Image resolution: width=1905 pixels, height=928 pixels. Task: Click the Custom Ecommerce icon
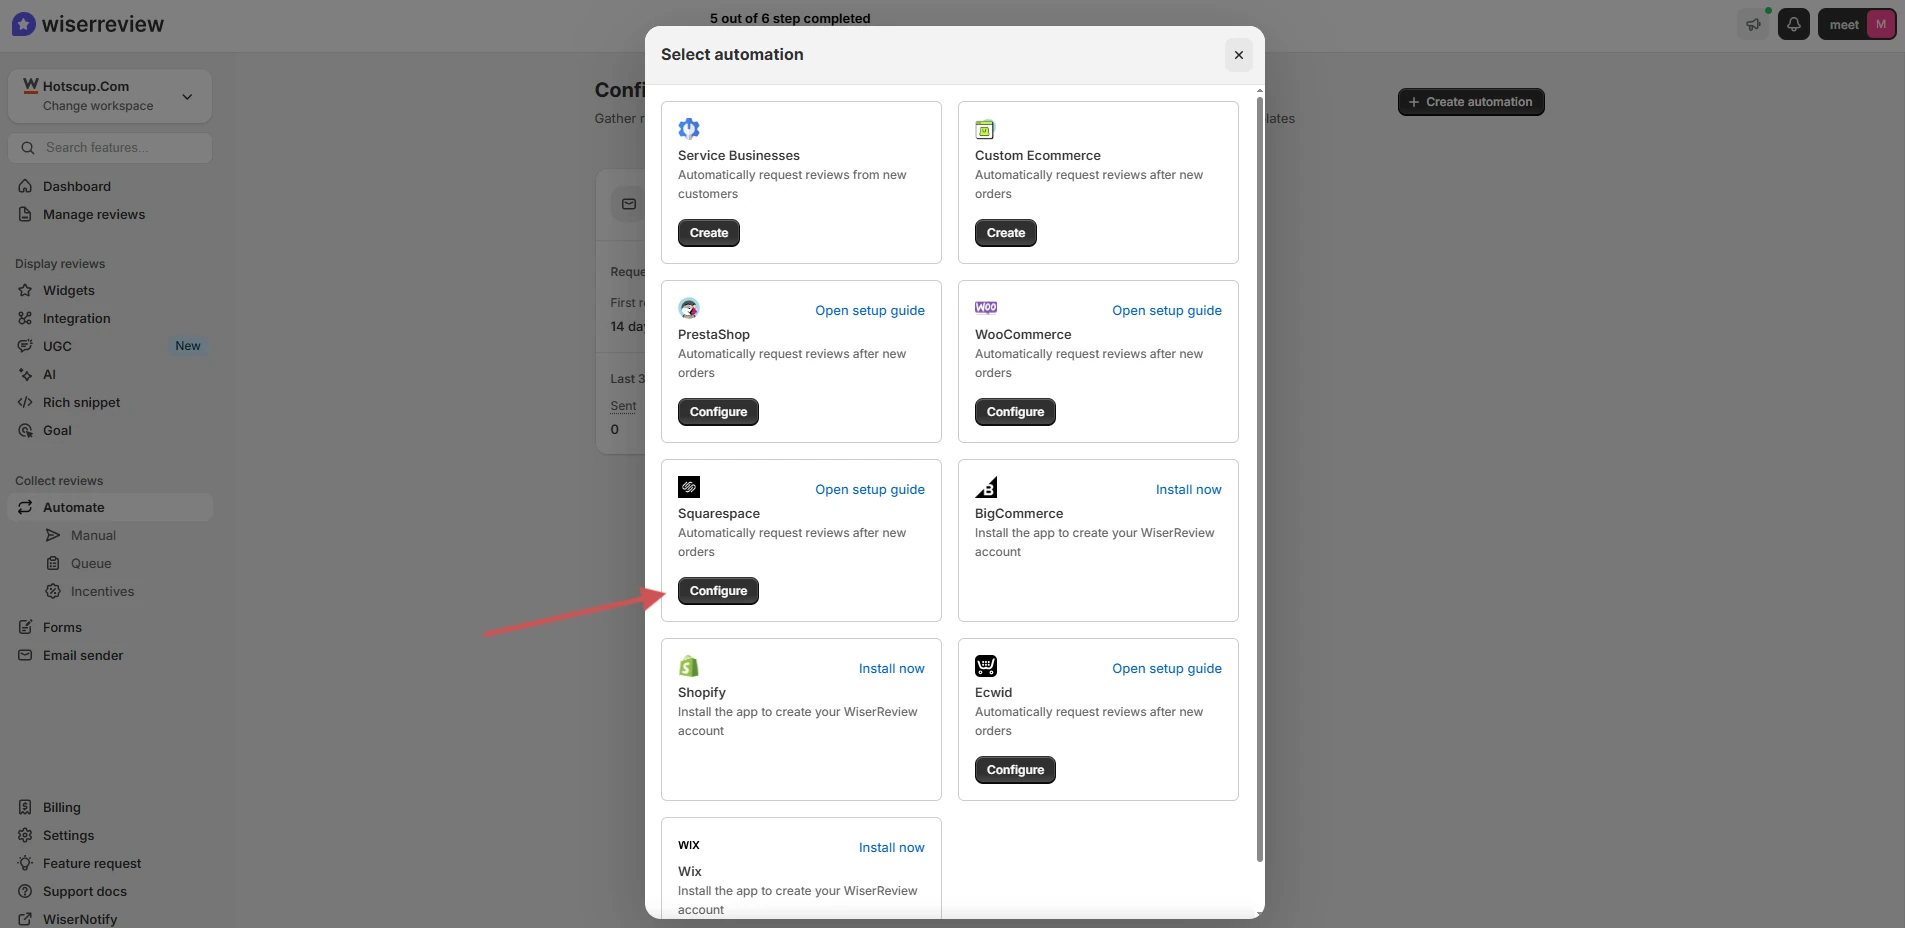pyautogui.click(x=985, y=129)
